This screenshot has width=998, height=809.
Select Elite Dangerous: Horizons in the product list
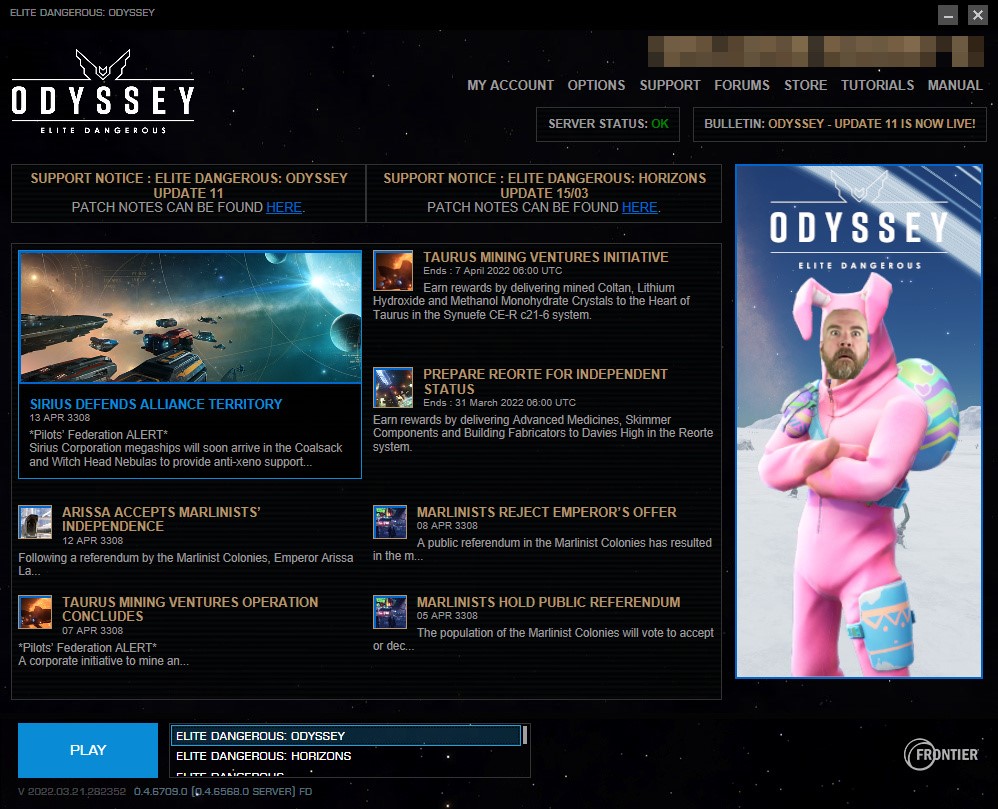[346, 756]
